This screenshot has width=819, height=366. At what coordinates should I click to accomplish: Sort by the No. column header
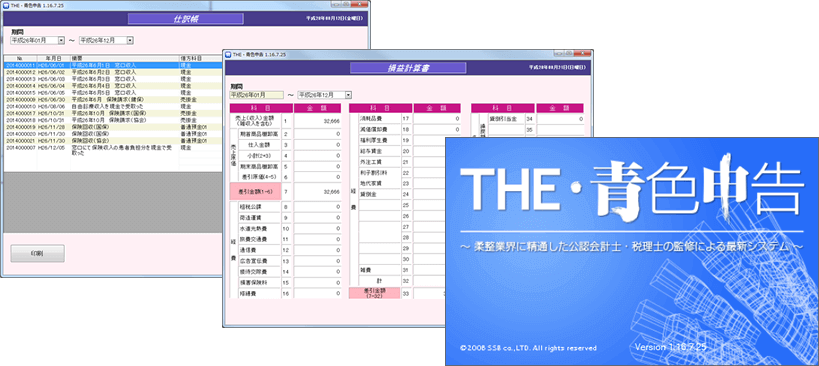(20, 58)
